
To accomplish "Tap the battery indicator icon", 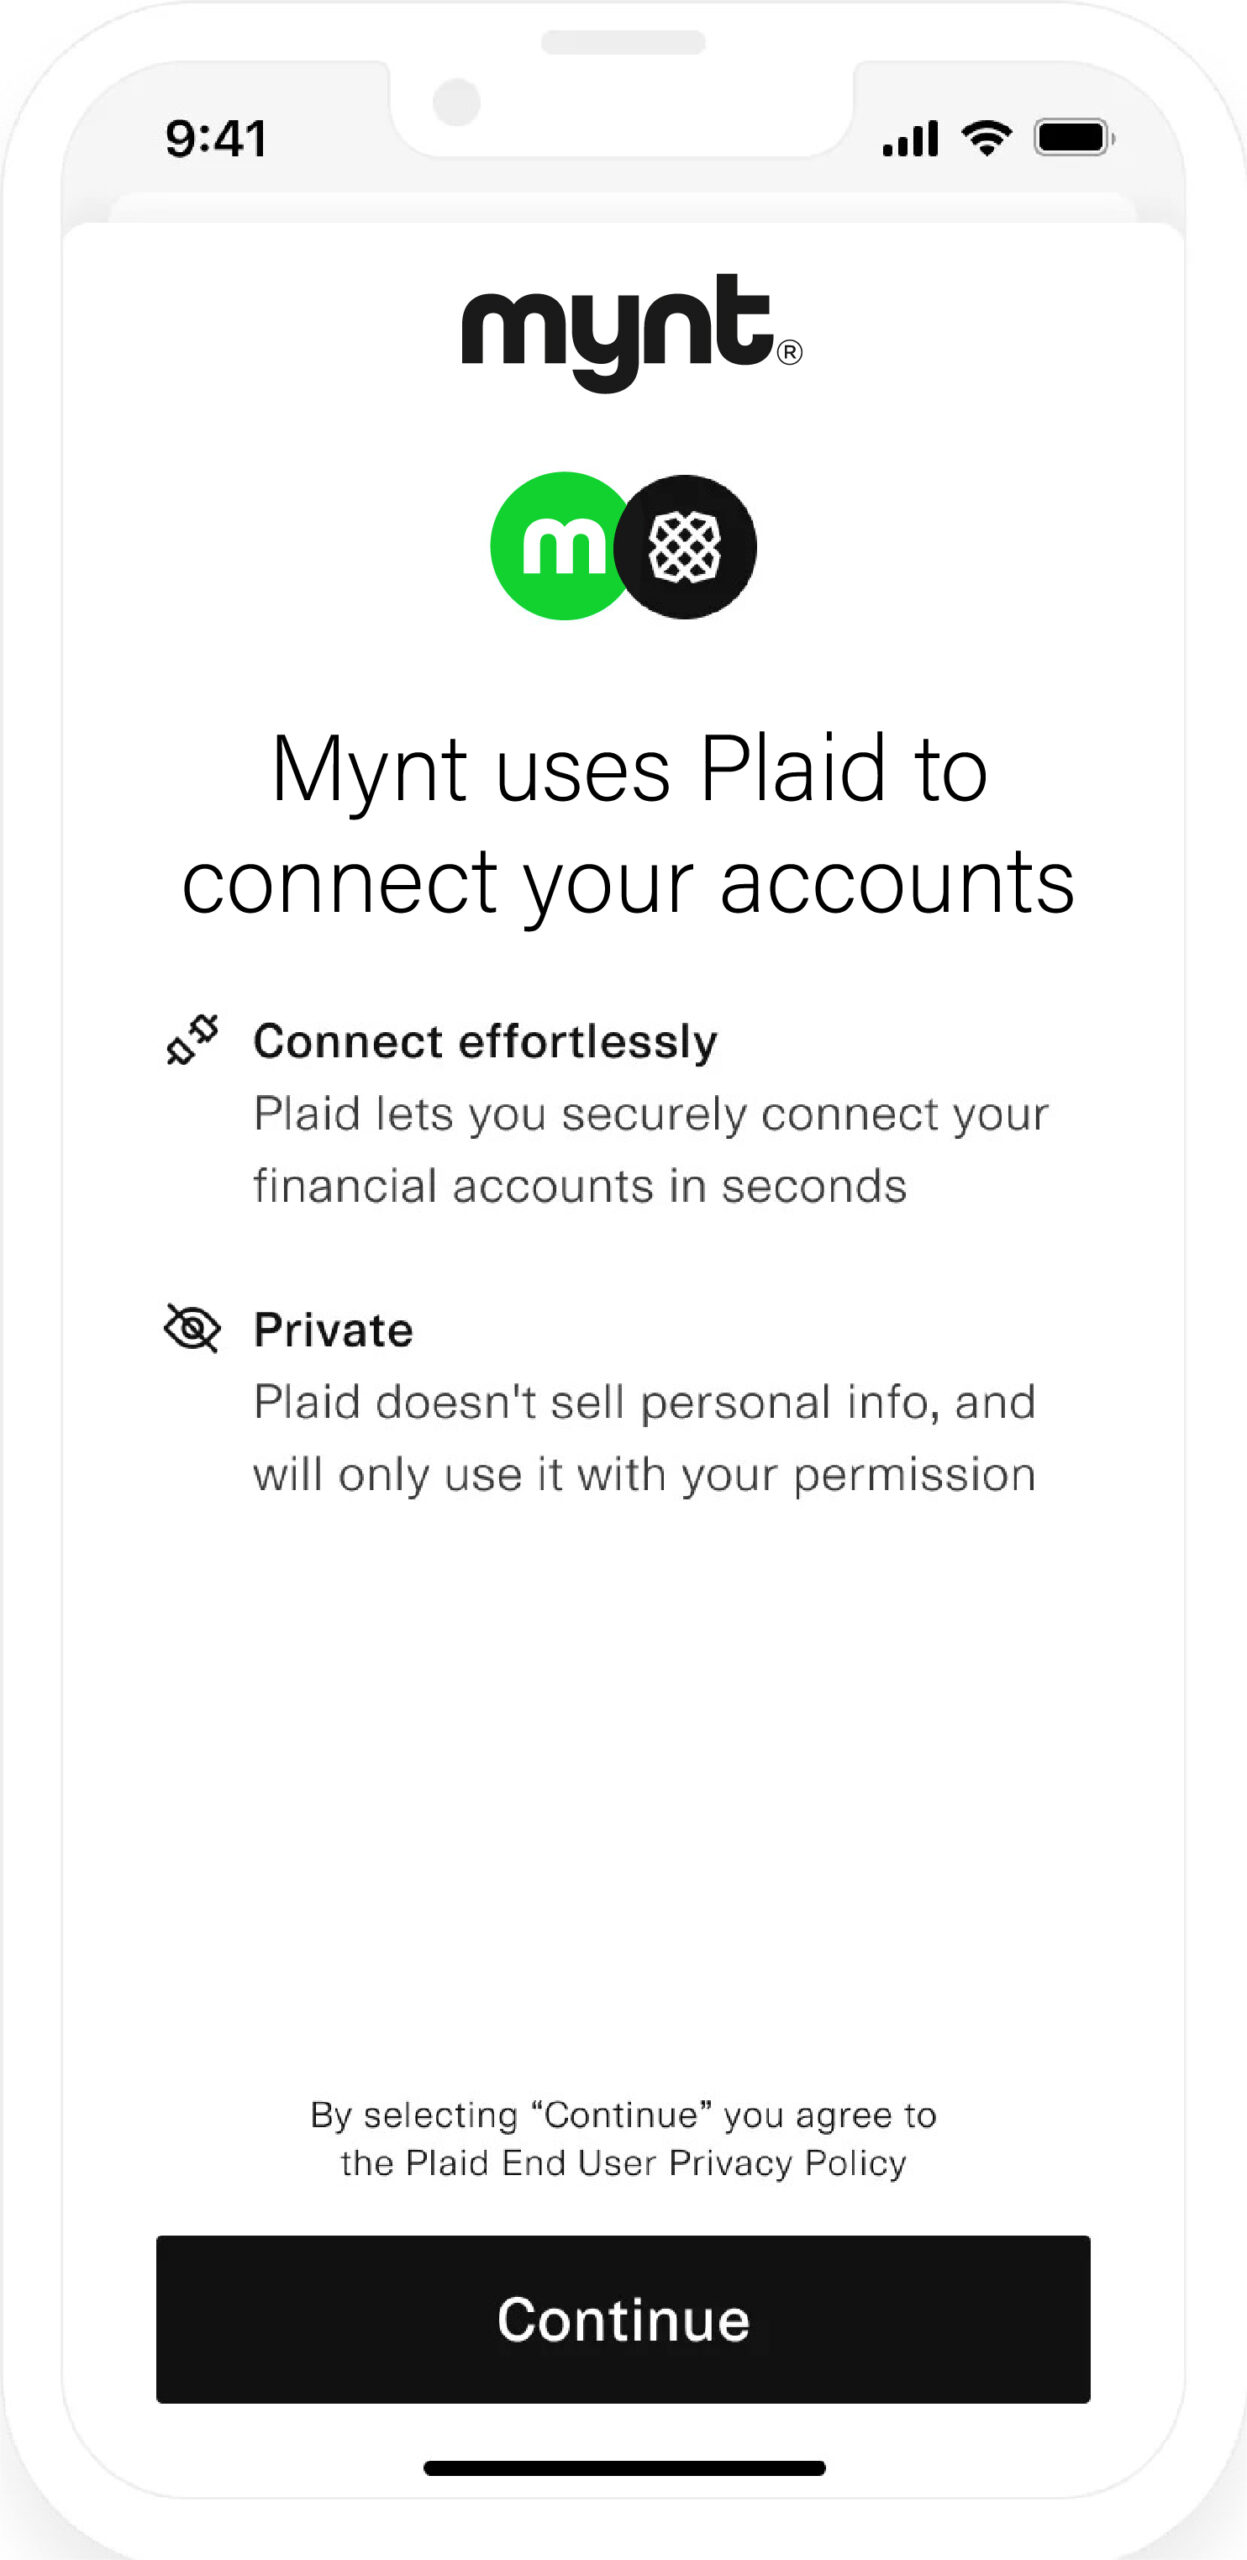I will pos(1074,138).
